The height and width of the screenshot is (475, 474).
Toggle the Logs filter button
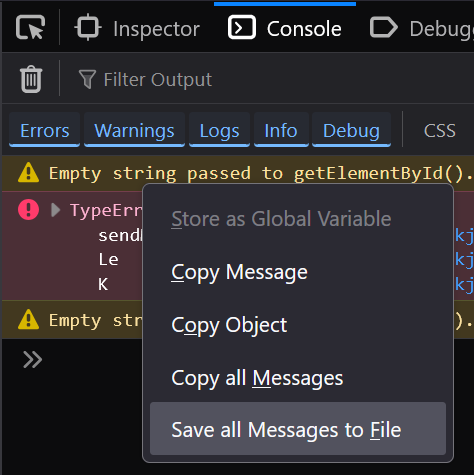(219, 130)
